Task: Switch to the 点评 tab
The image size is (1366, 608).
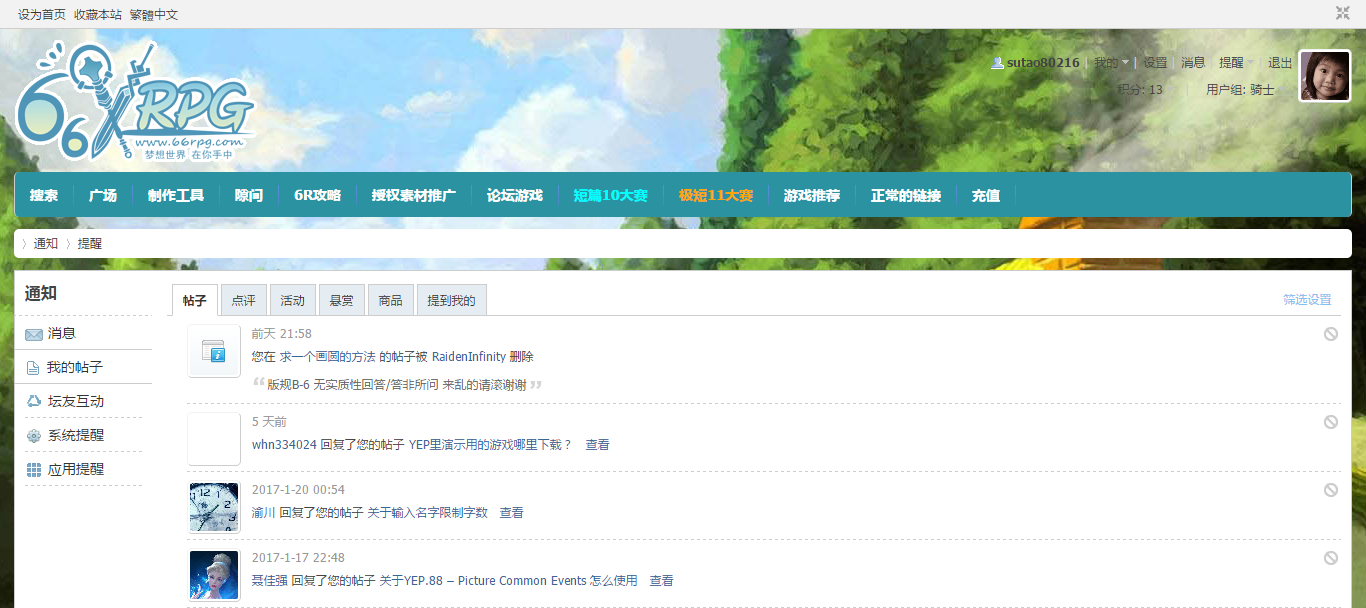Action: [x=244, y=300]
